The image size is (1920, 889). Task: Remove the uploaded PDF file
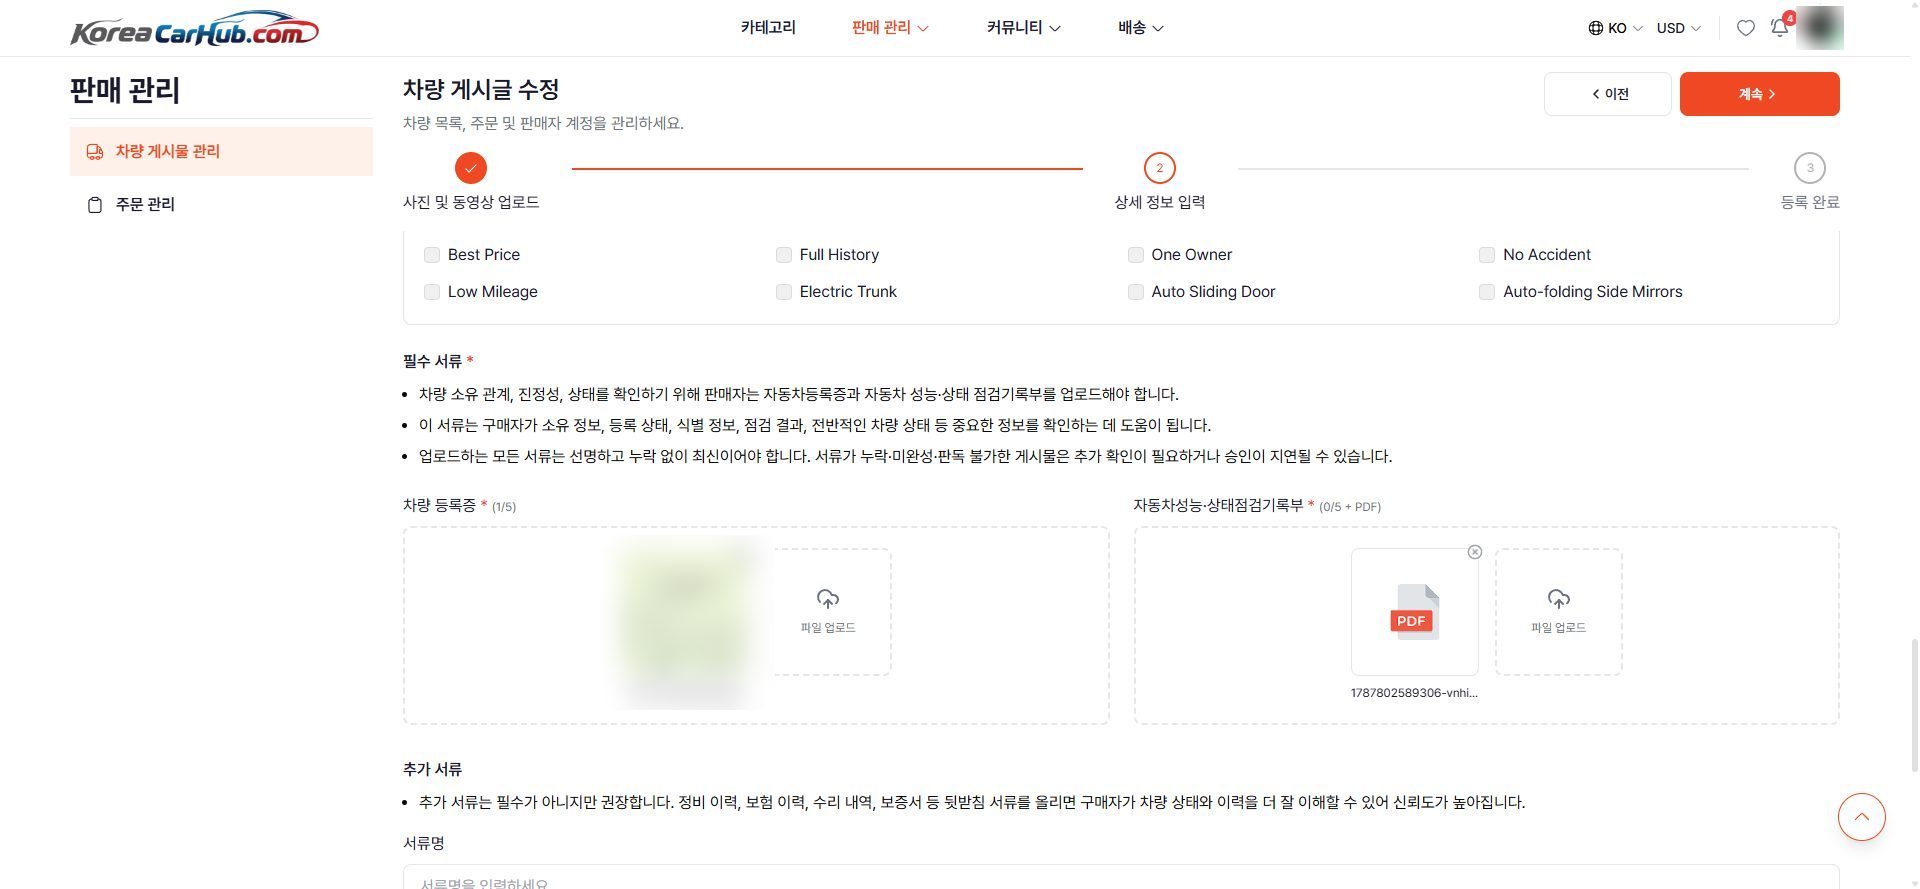1474,552
